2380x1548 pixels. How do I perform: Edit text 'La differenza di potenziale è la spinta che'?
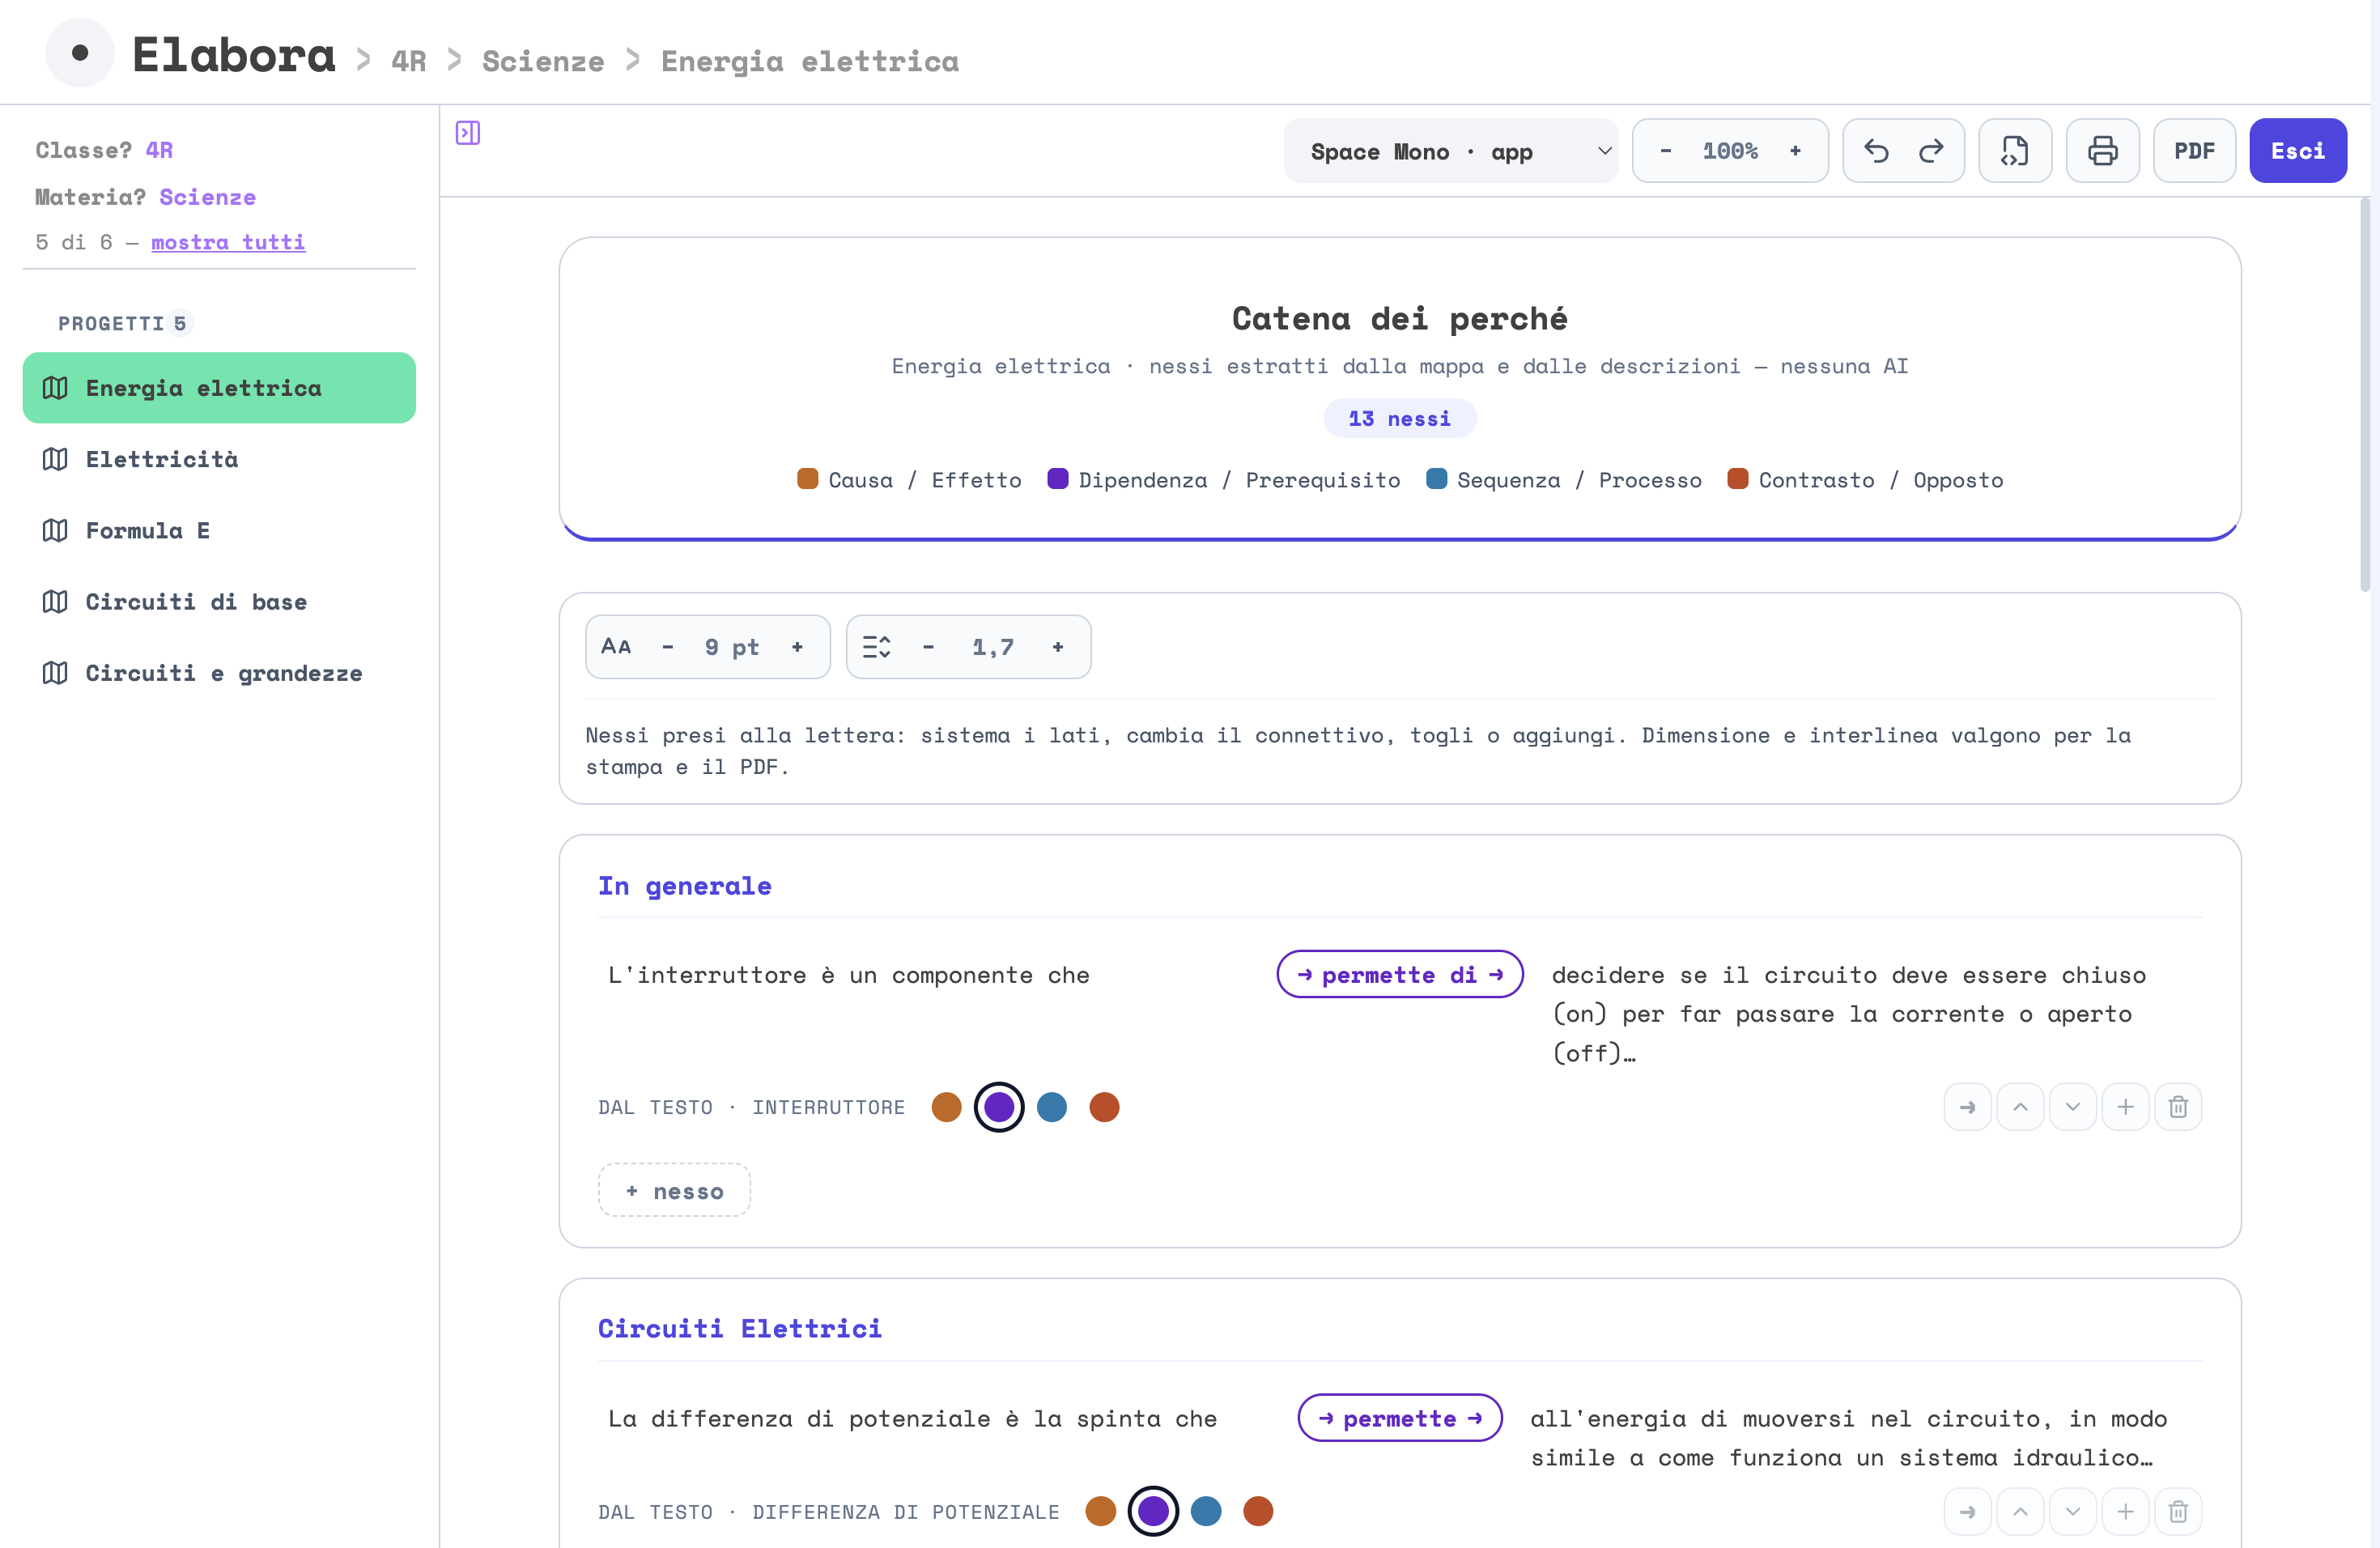(912, 1418)
